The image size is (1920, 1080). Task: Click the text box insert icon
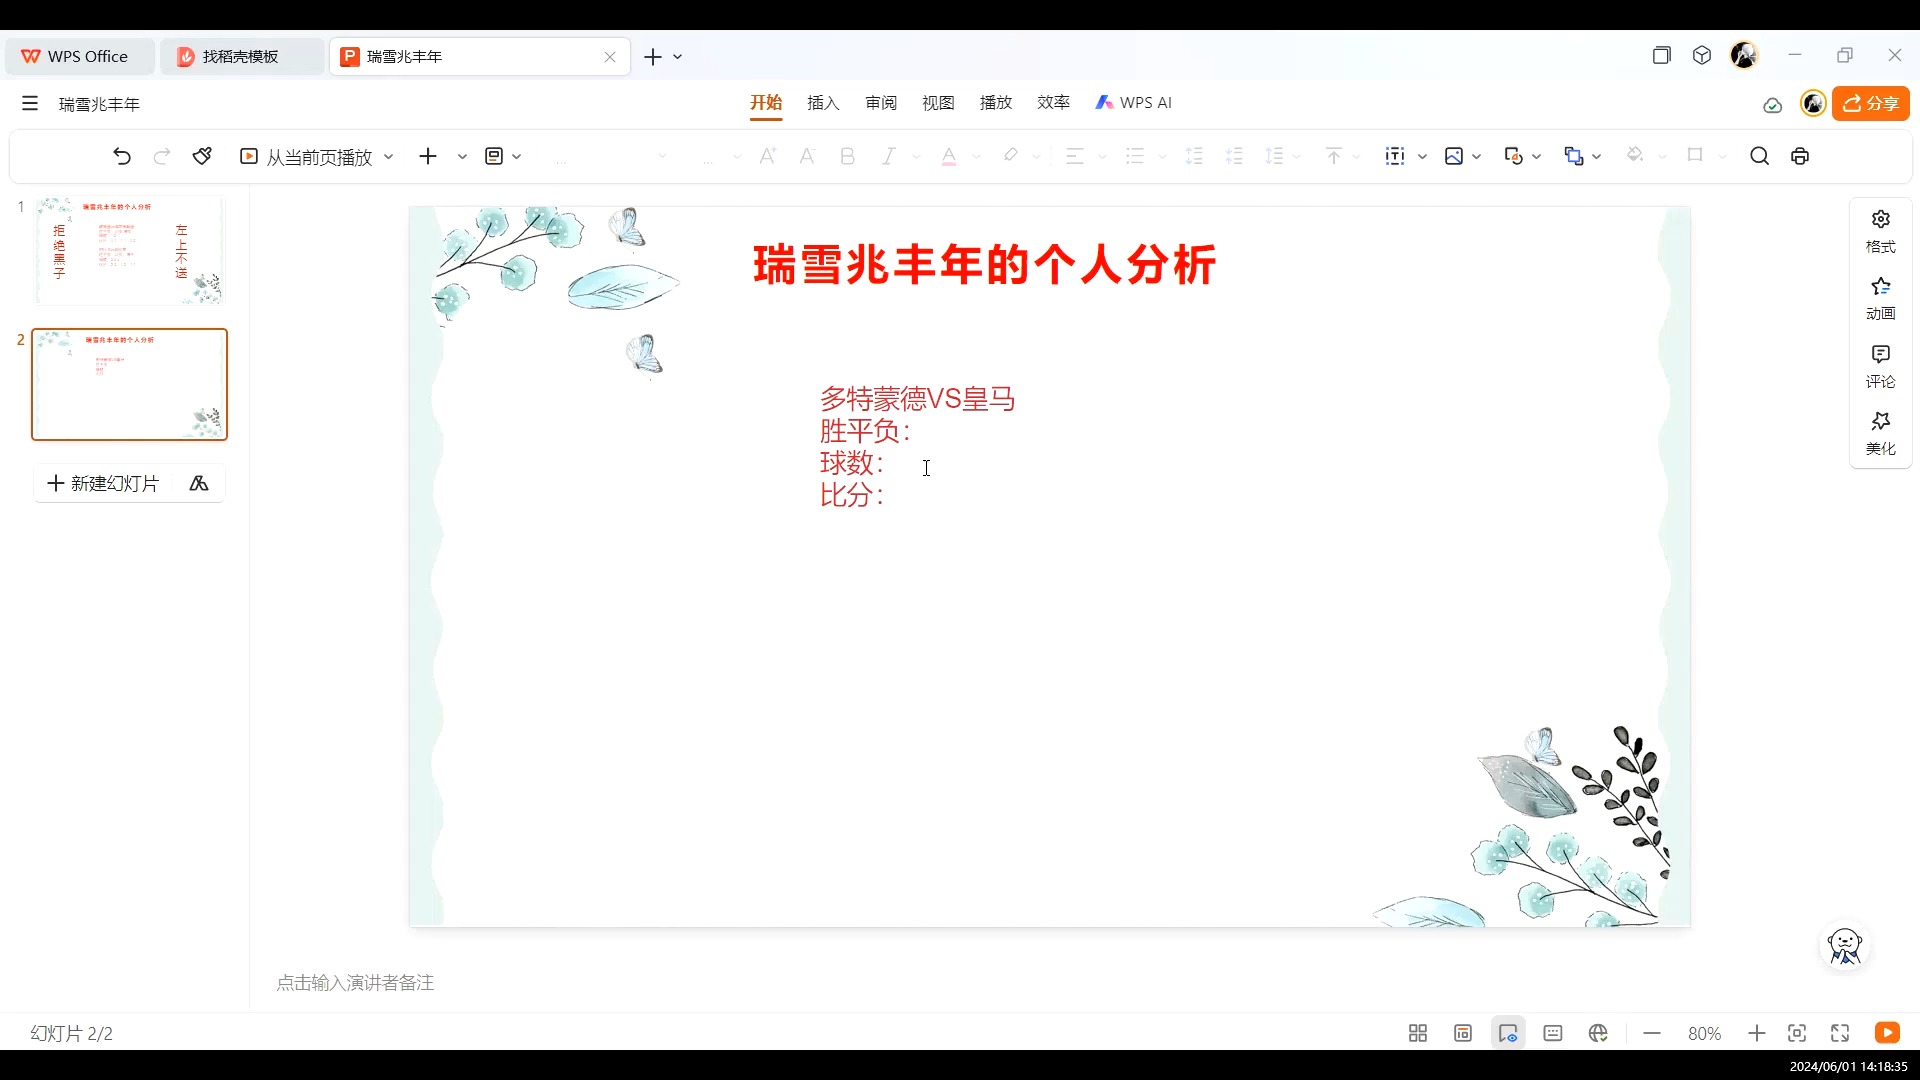(x=1395, y=156)
